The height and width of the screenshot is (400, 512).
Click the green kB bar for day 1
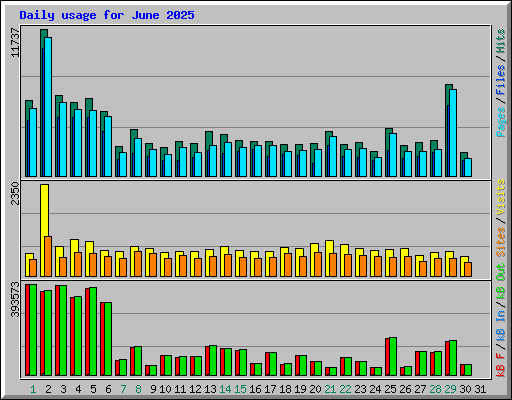[33, 330]
